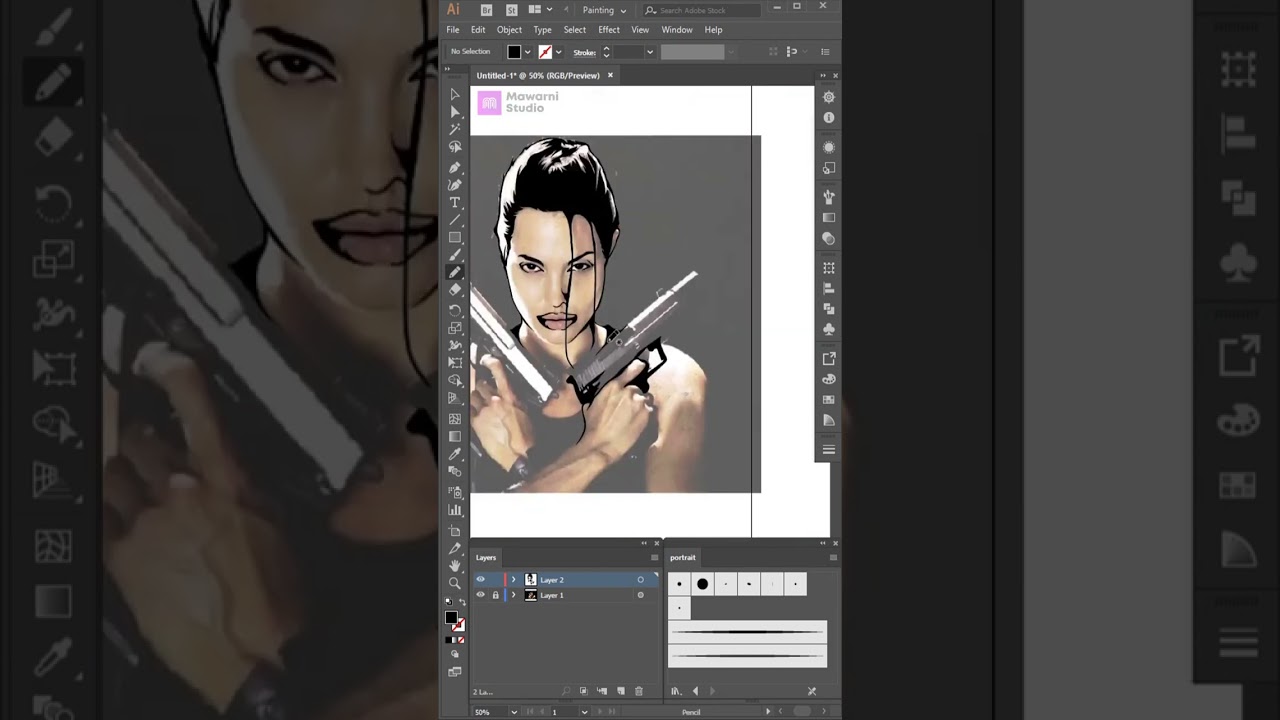
Task: Select the Zoom tool magnifier
Action: tap(455, 583)
